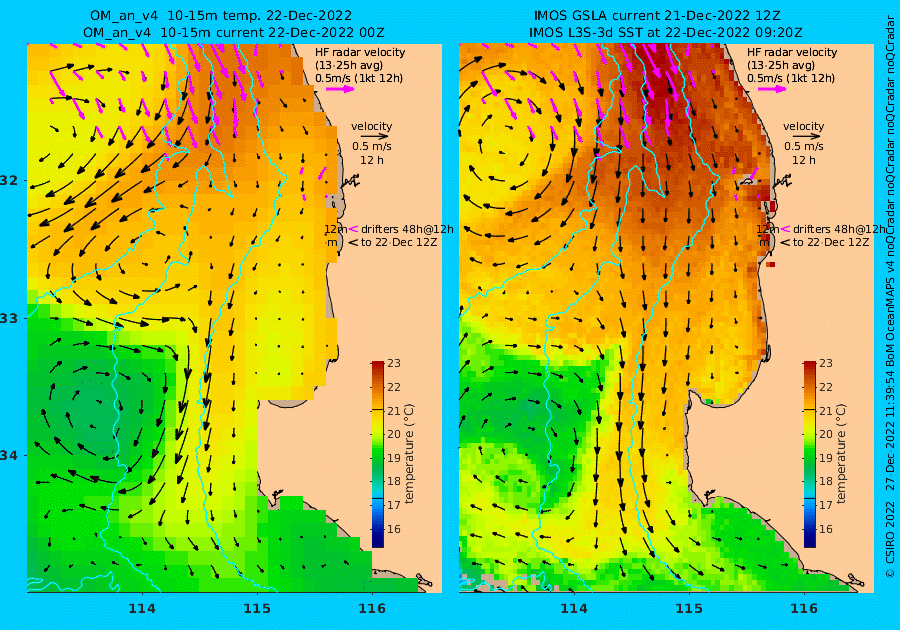Click the left OM_an_v4 temperature map
The image size is (900, 630).
(x=234, y=318)
